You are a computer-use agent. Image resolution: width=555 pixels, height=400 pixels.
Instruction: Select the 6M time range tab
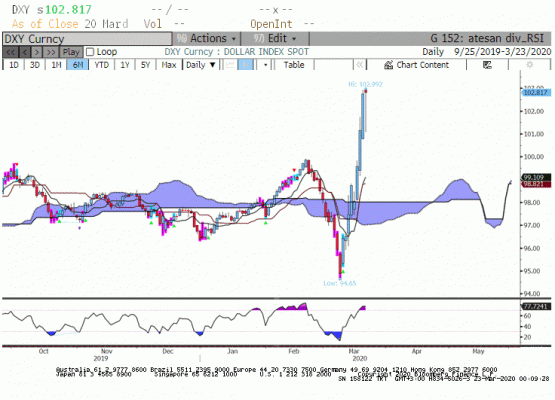click(78, 65)
